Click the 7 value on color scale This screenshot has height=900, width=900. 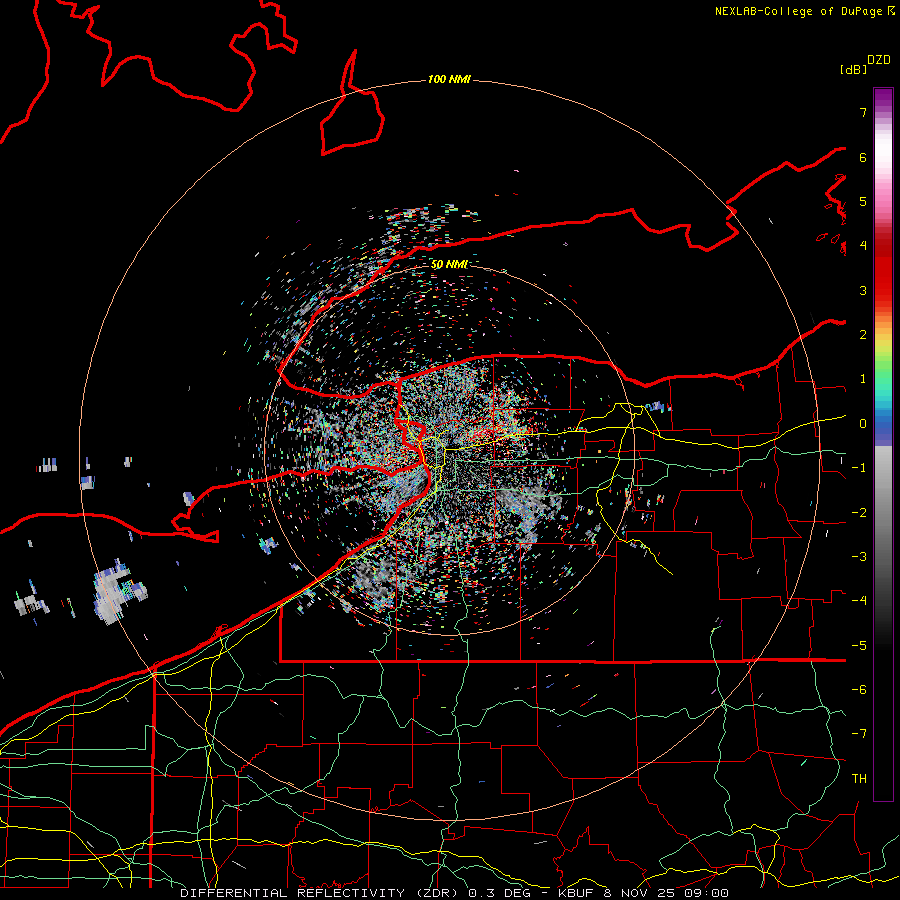click(x=863, y=112)
